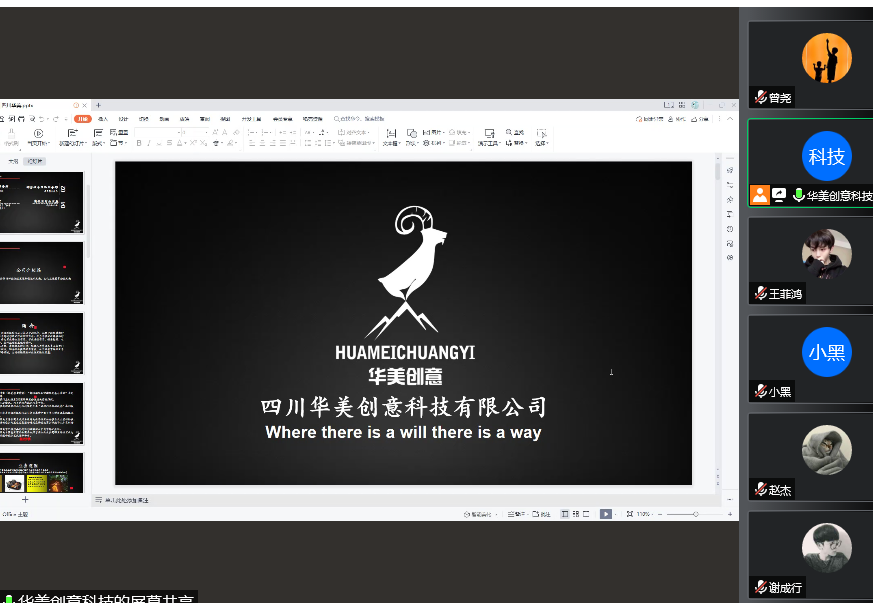Screen dimensions: 873x603
Task: Click the fit-to-window icon beside zoom percentage
Action: click(x=629, y=514)
